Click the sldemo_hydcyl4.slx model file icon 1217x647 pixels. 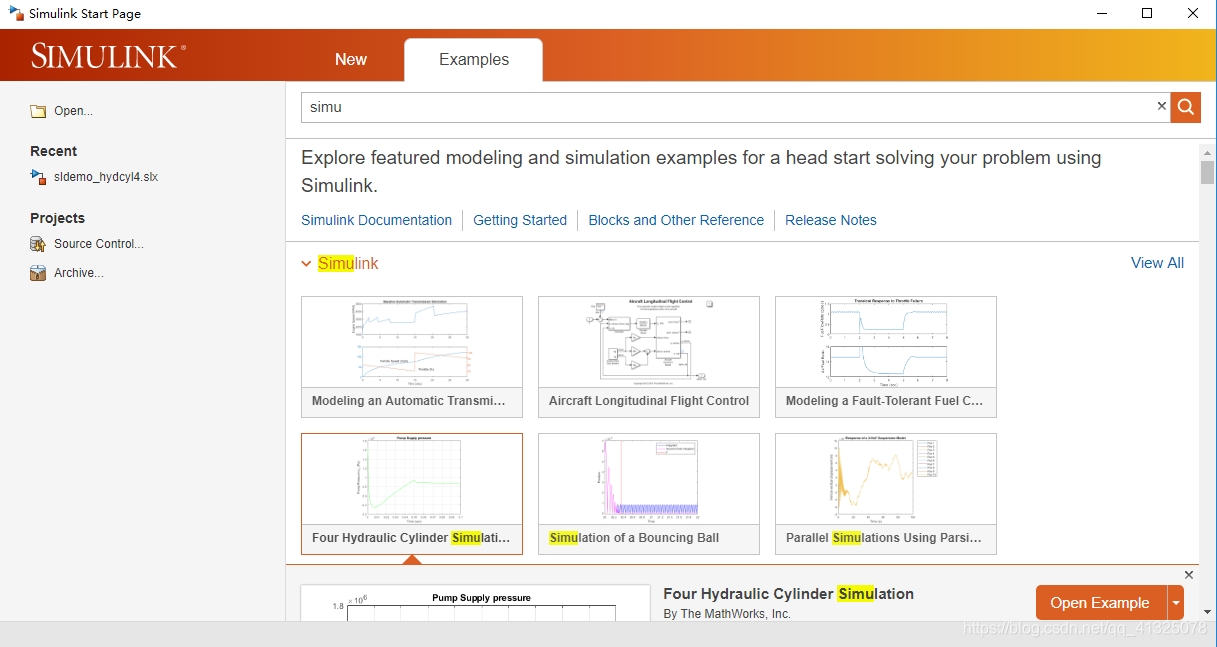click(x=38, y=177)
